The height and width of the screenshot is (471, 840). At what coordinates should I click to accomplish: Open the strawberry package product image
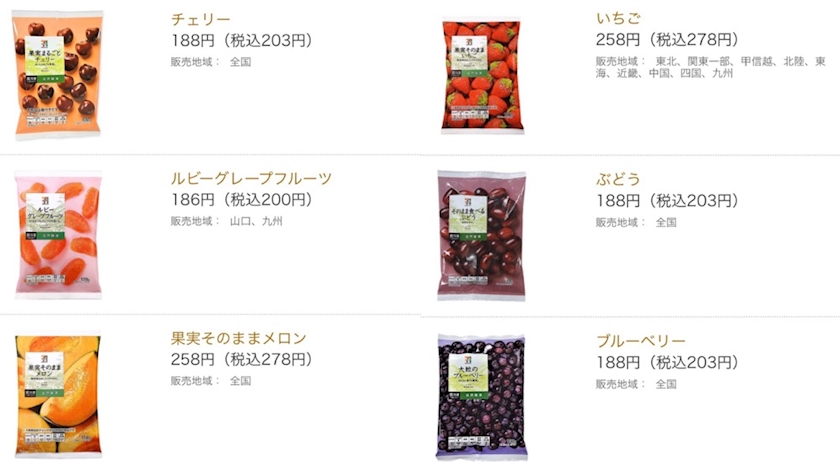482,75
